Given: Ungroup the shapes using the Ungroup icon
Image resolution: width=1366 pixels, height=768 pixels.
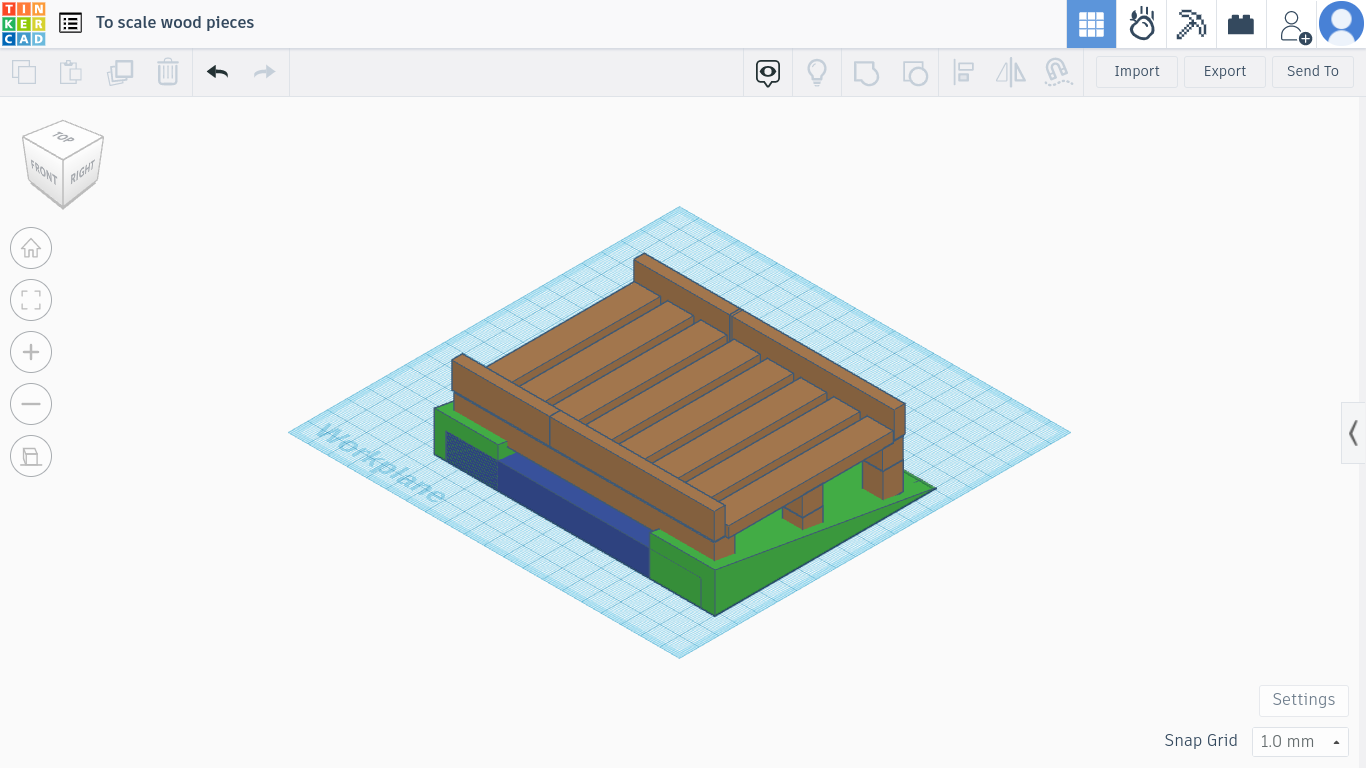Looking at the screenshot, I should 915,72.
